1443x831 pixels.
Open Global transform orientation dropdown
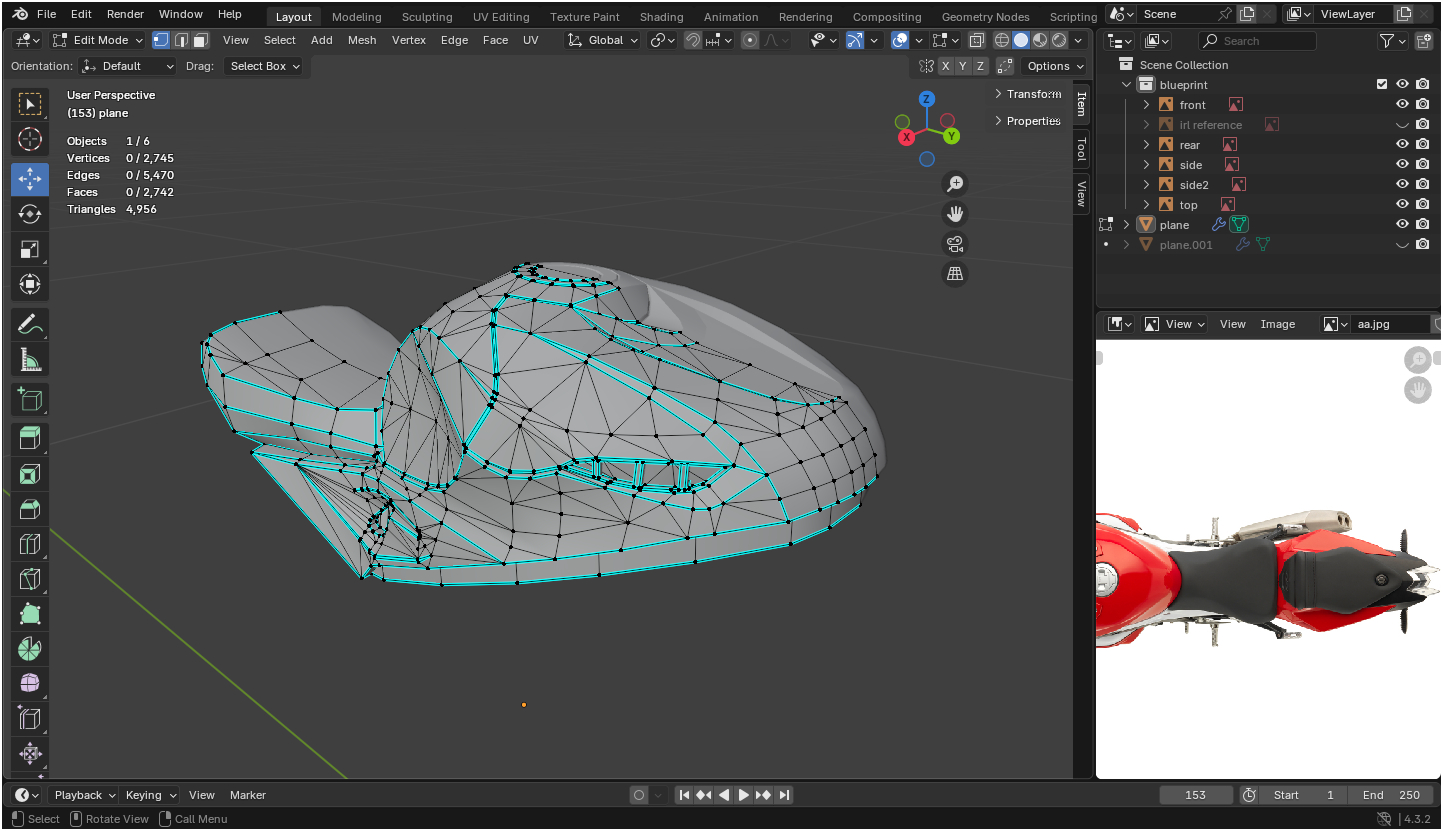603,40
